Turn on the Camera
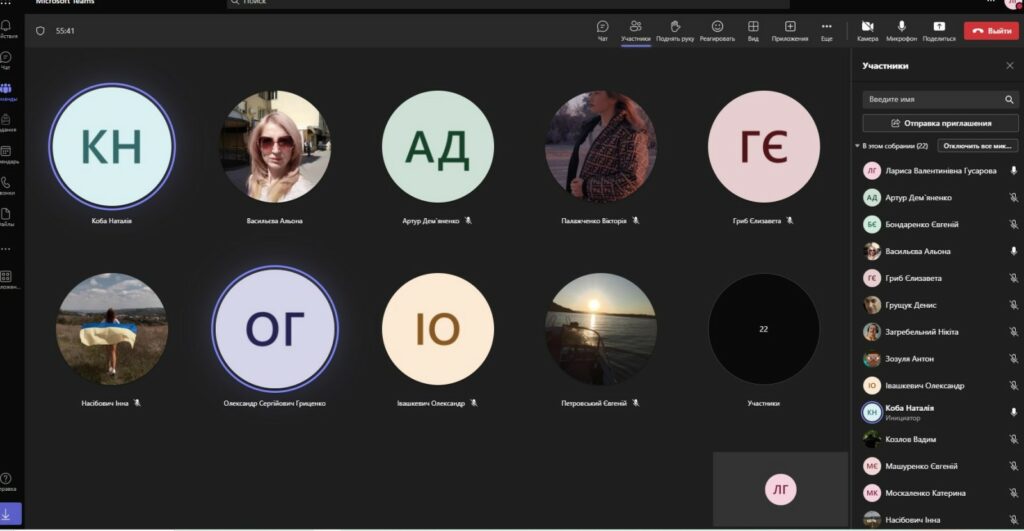1024x531 pixels. coord(867,30)
